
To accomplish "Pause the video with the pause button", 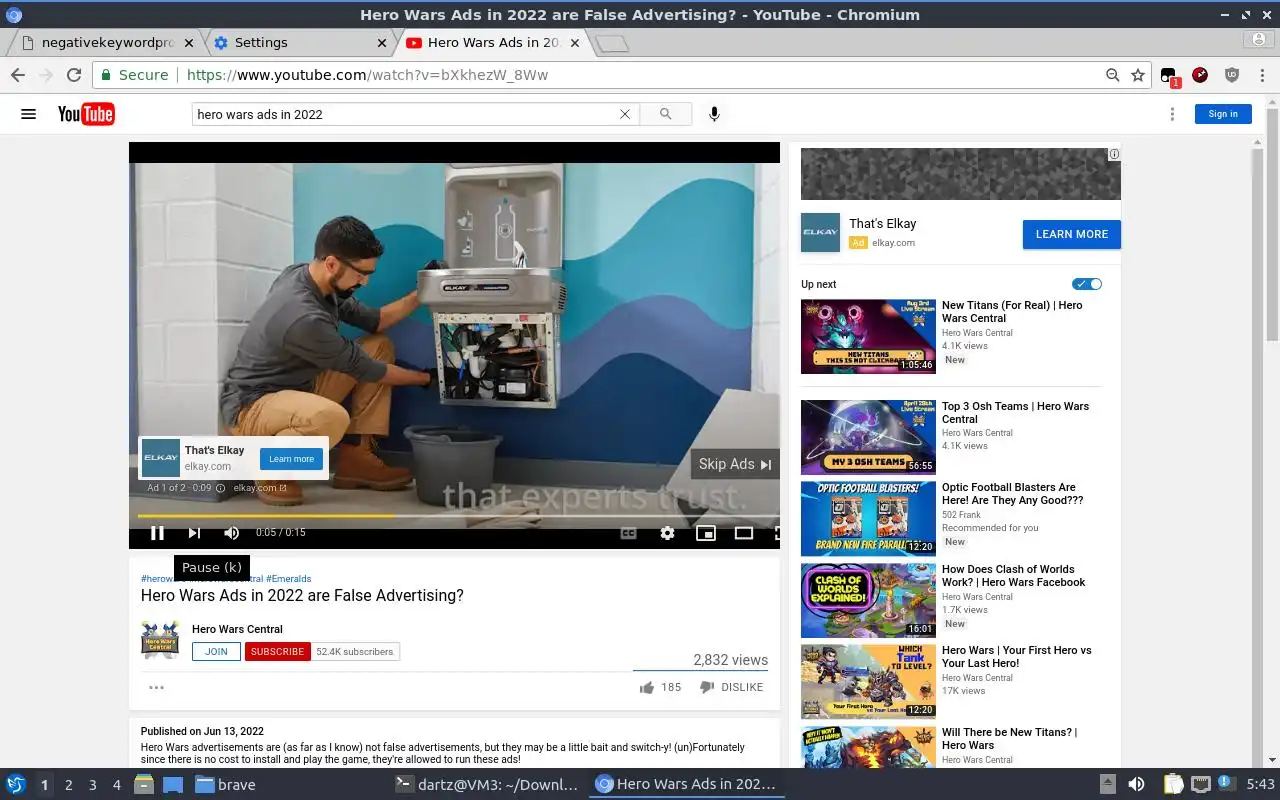I will (x=157, y=533).
